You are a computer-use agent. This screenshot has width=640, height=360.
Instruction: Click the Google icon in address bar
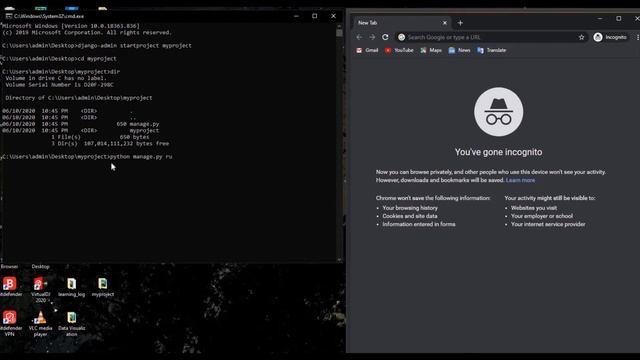(x=402, y=37)
